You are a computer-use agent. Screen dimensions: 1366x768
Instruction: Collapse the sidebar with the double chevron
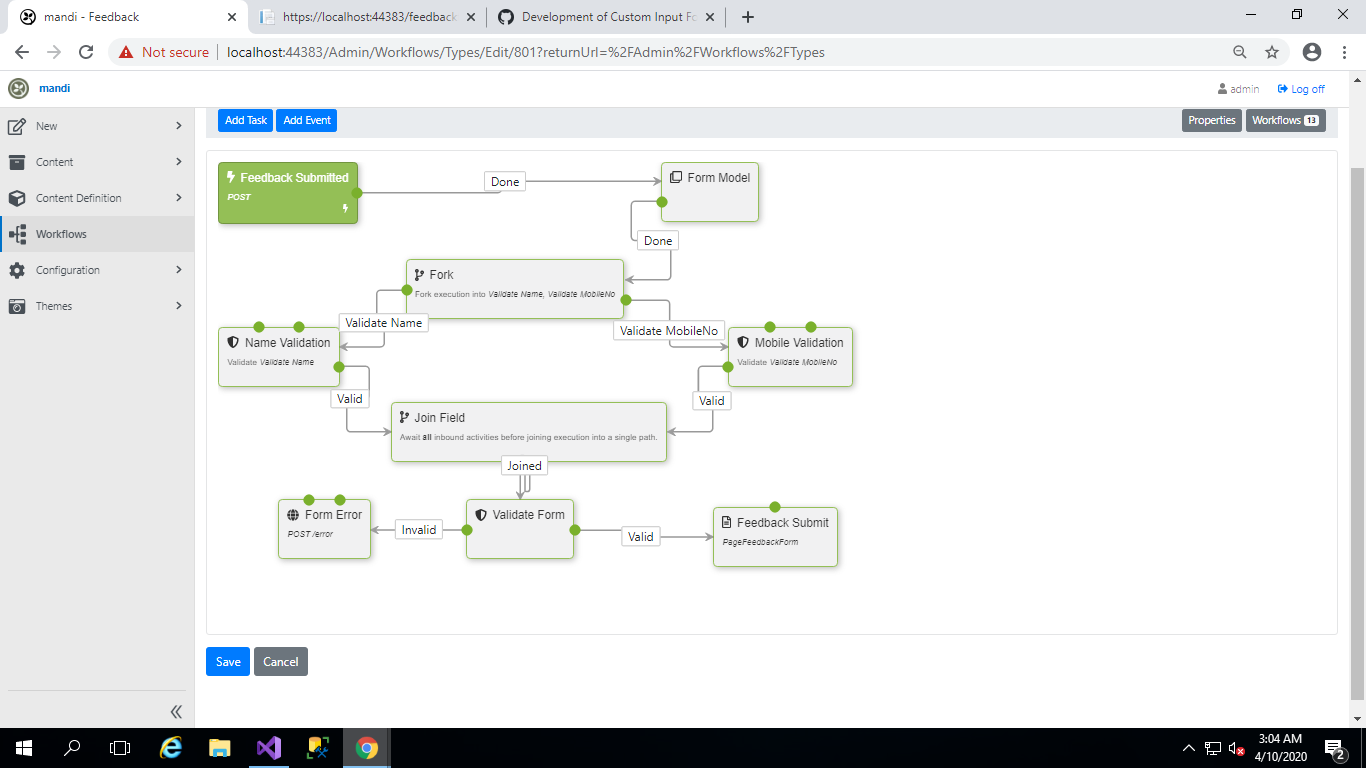click(x=176, y=712)
